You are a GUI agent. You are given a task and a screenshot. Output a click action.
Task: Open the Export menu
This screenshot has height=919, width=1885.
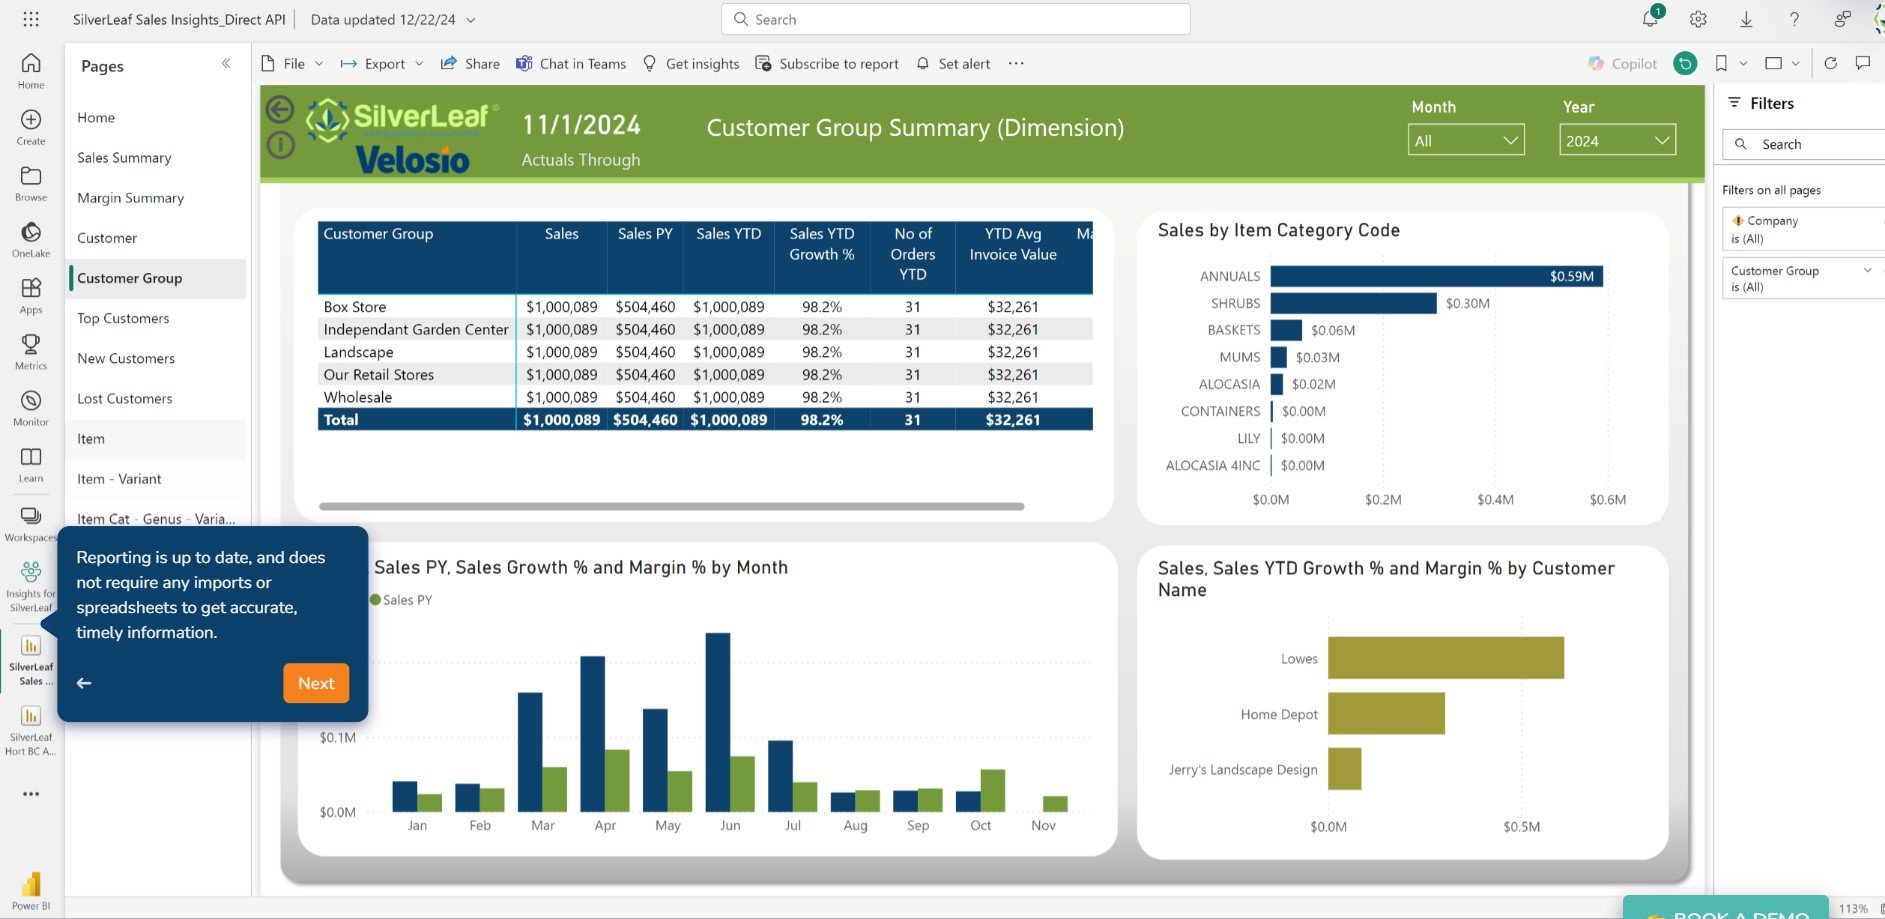[x=382, y=63]
